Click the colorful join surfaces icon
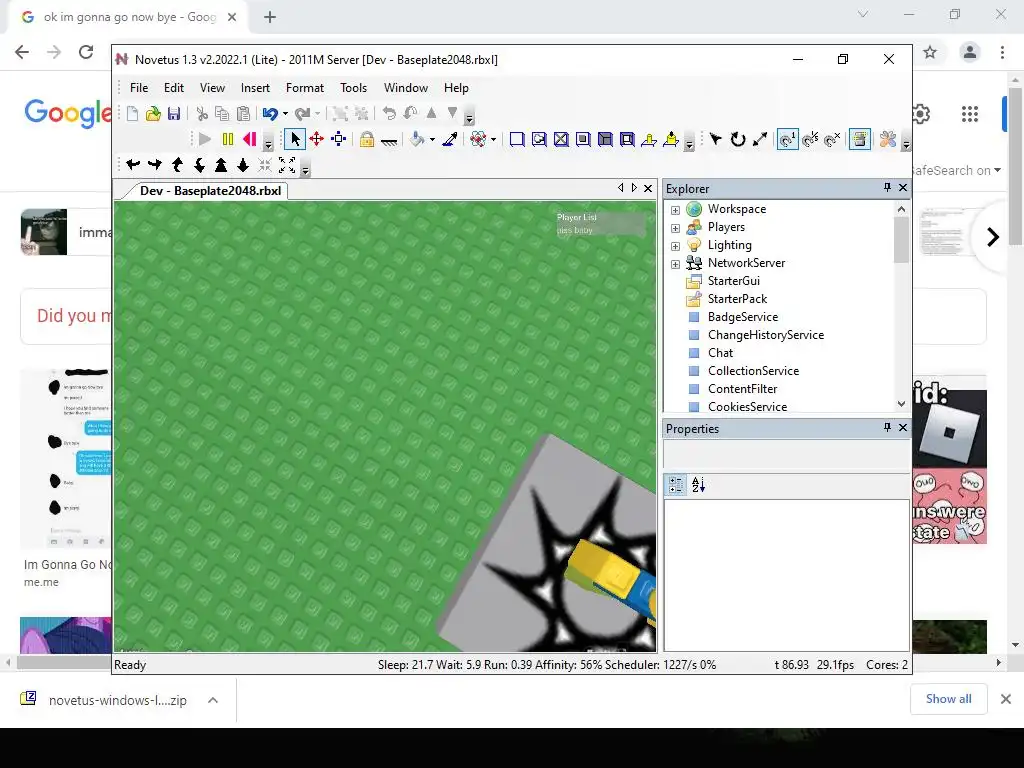 pyautogui.click(x=888, y=139)
